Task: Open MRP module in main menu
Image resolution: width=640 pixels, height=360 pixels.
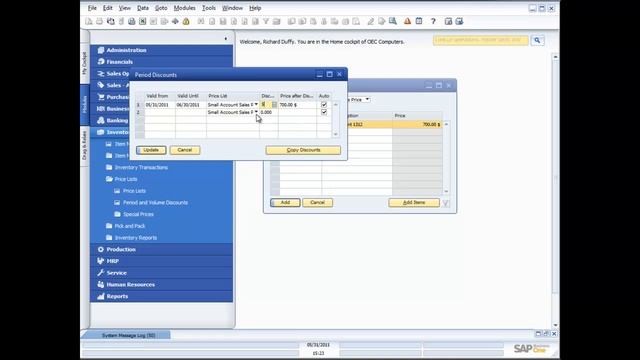Action: pyautogui.click(x=162, y=261)
